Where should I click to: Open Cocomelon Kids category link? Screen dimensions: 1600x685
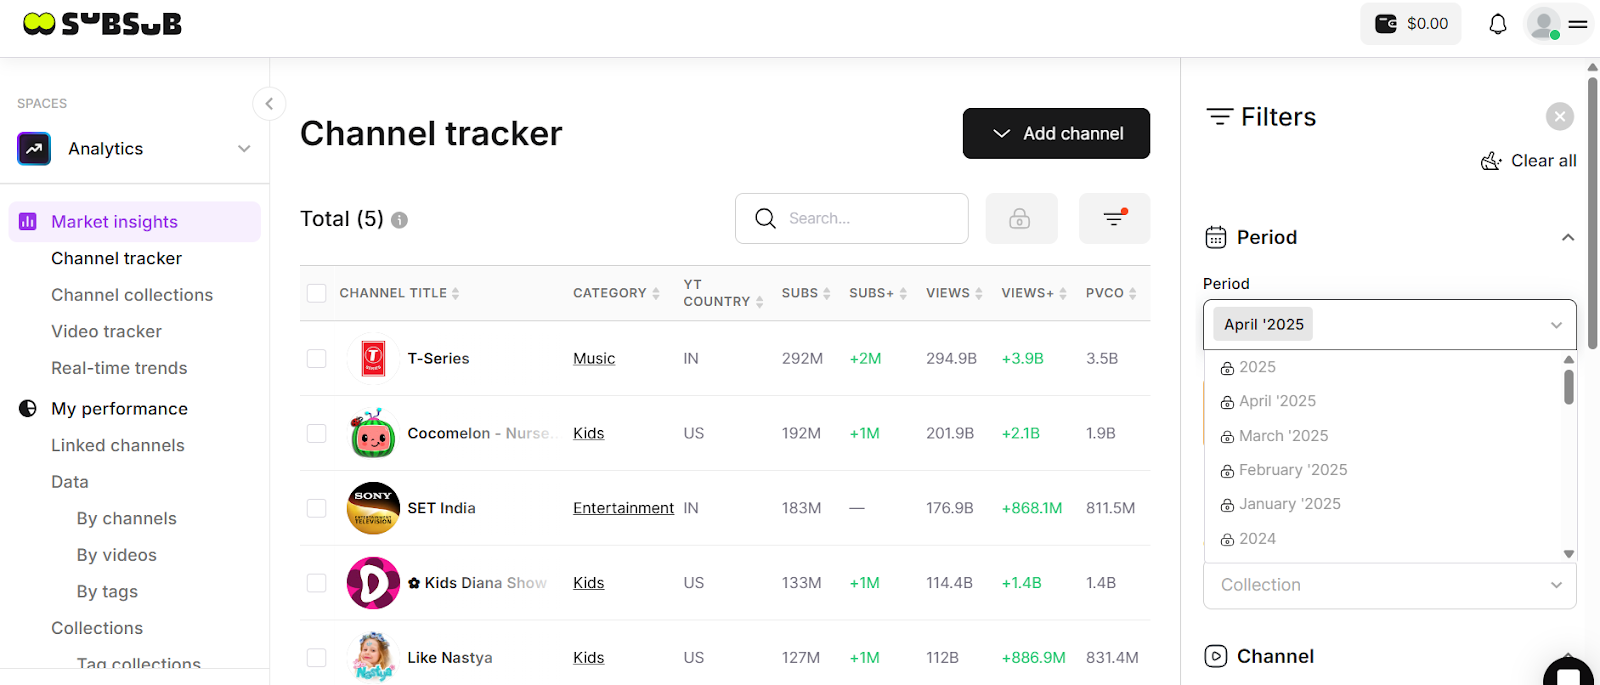point(589,433)
